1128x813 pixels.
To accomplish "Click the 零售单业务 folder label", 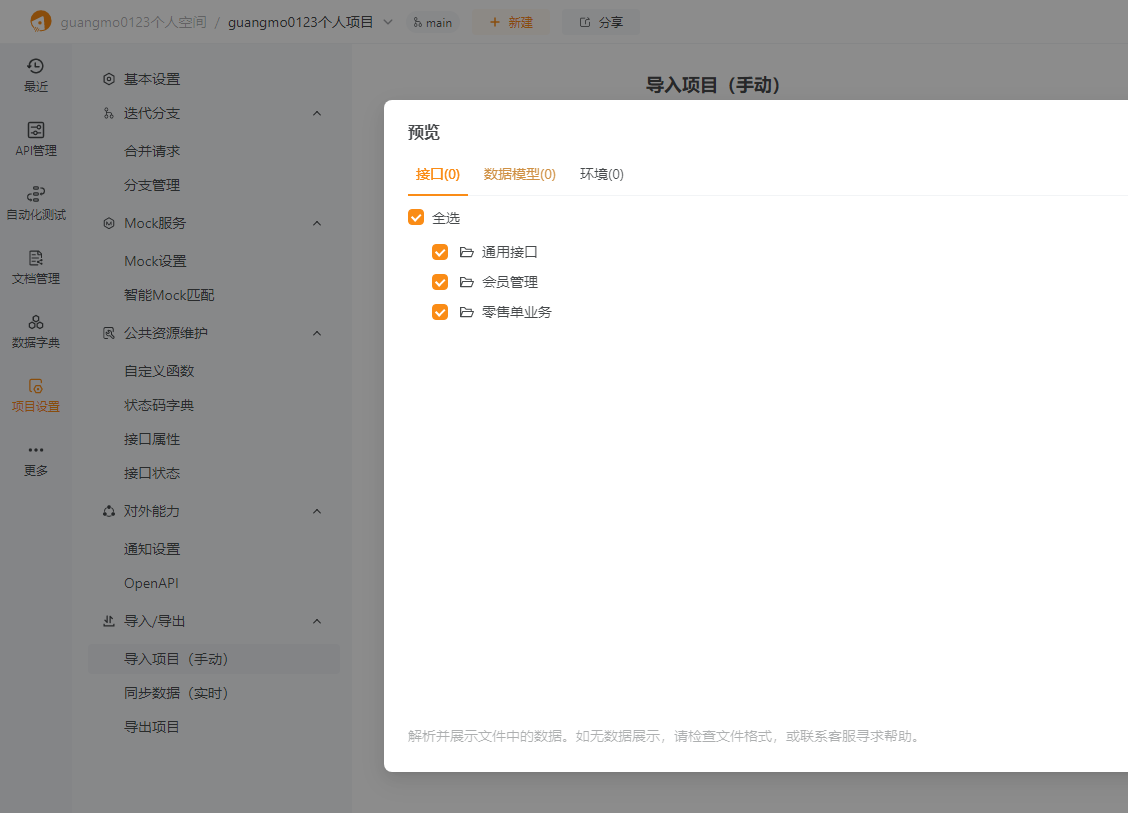I will click(x=517, y=312).
